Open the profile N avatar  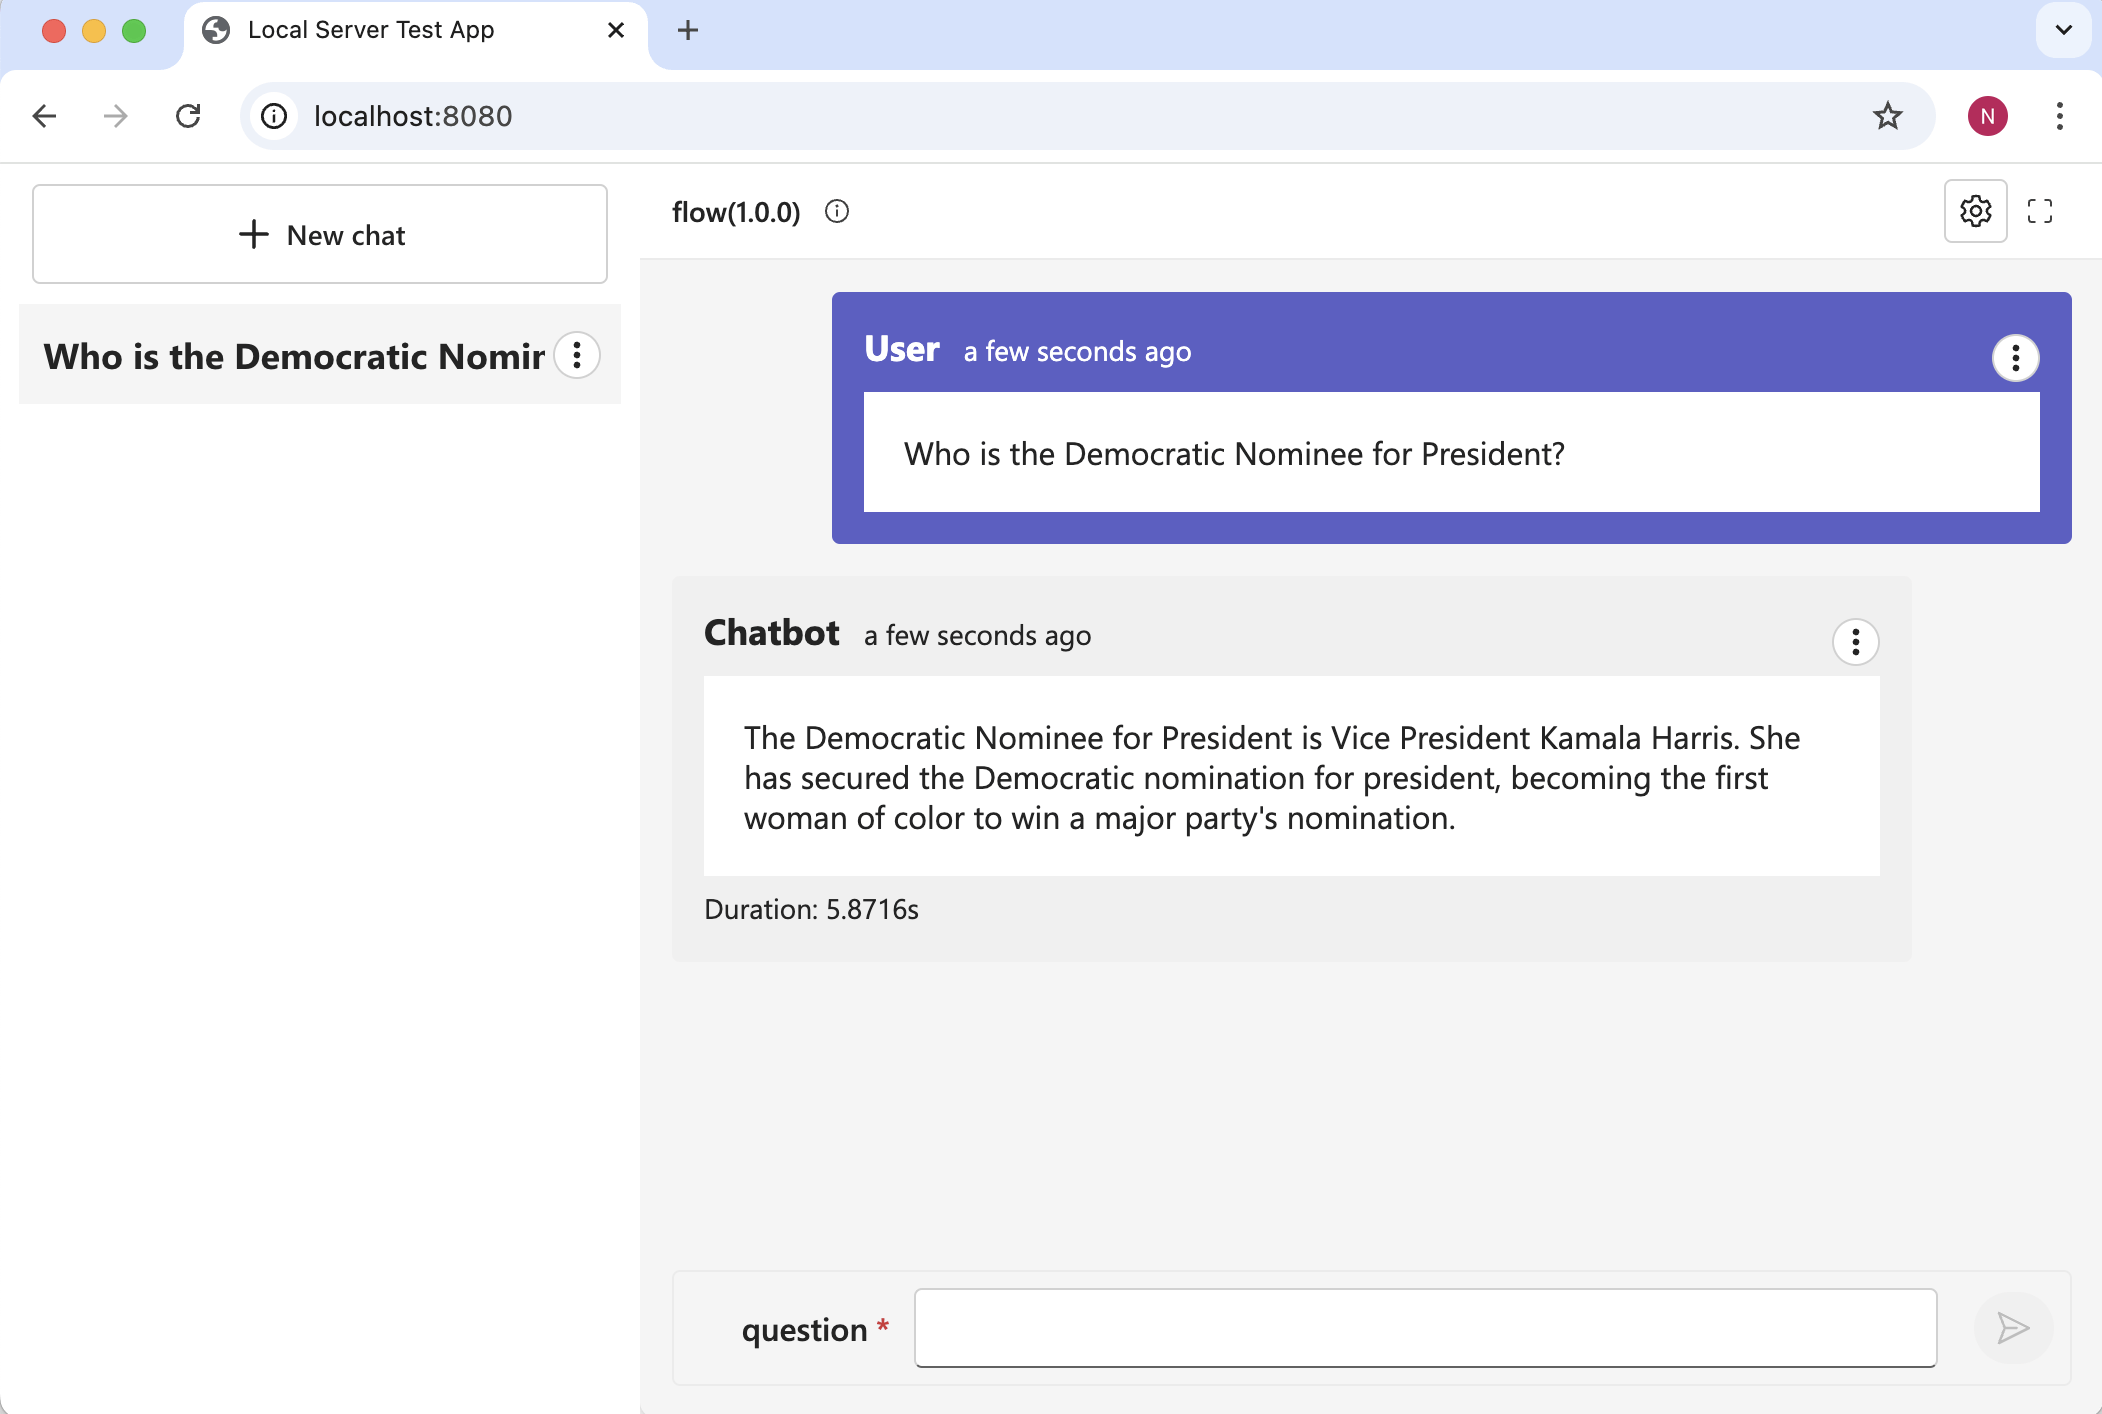[x=1987, y=116]
